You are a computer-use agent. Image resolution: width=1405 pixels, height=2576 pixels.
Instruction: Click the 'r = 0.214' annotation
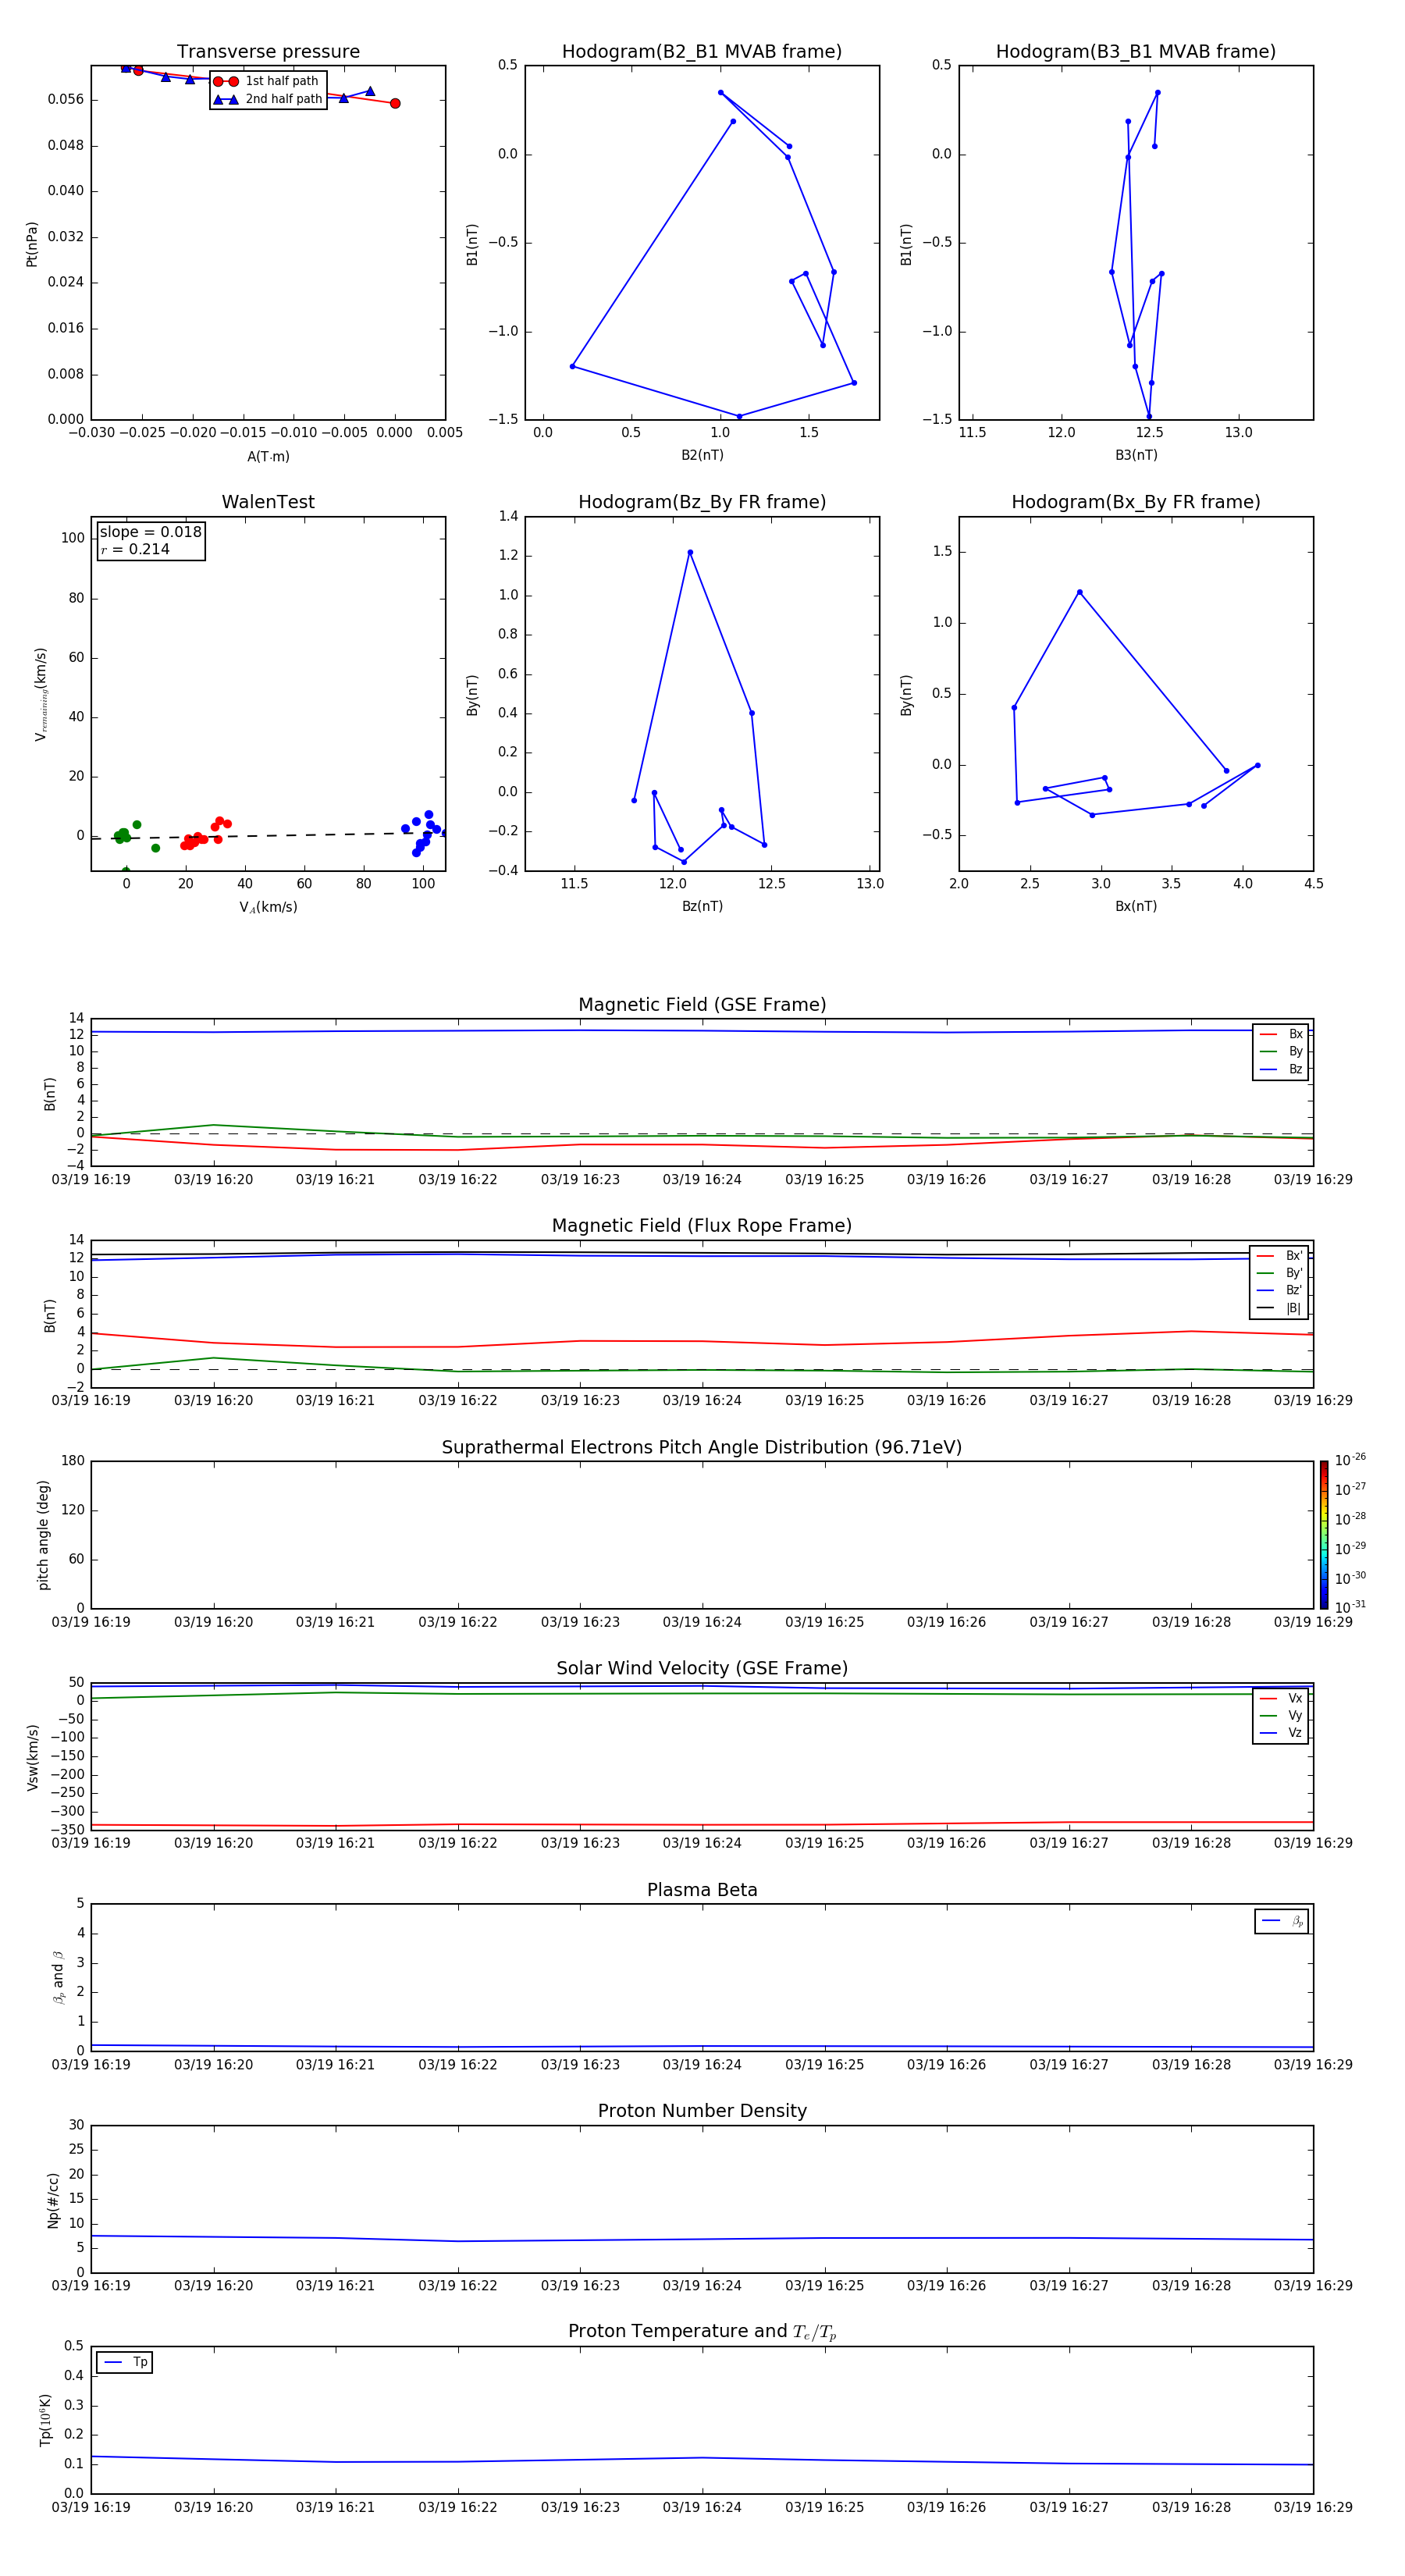click(x=135, y=549)
